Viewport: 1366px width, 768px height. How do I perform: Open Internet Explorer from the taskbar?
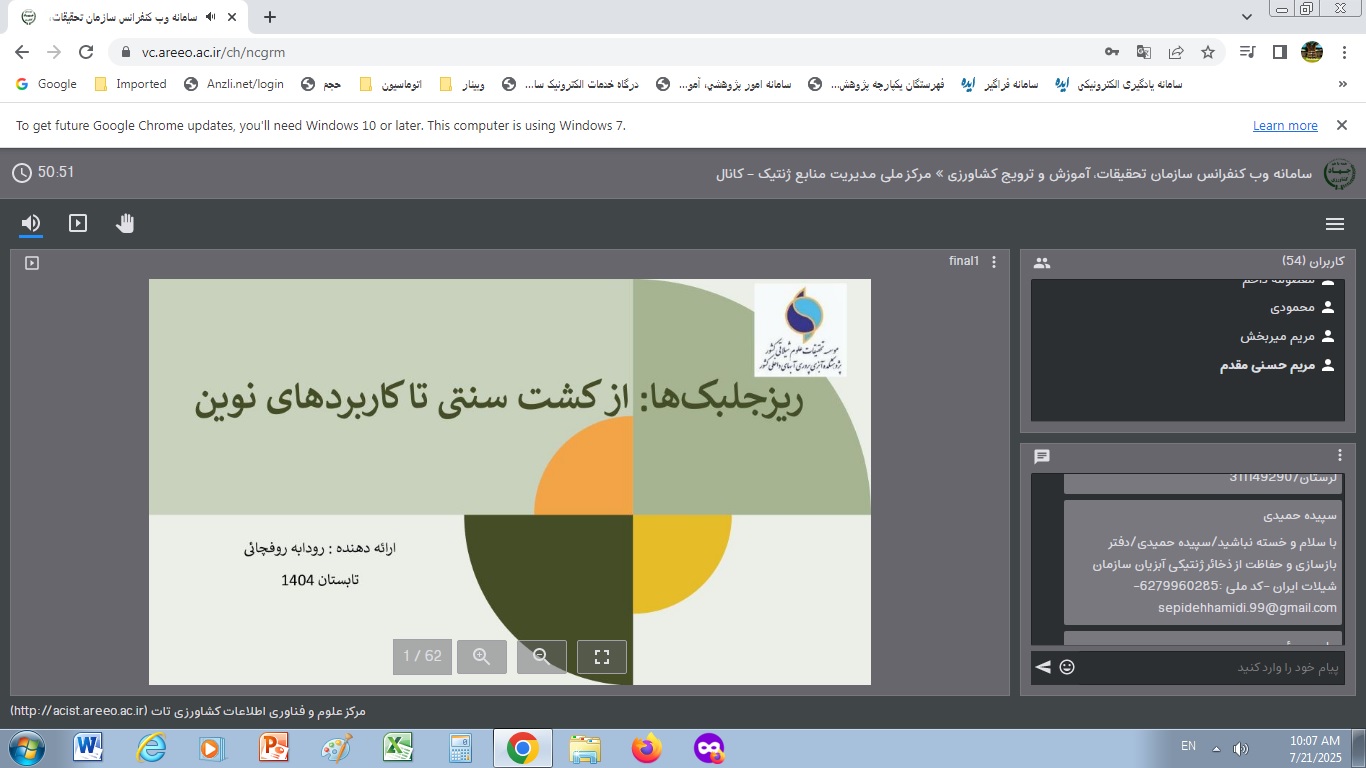(x=151, y=748)
